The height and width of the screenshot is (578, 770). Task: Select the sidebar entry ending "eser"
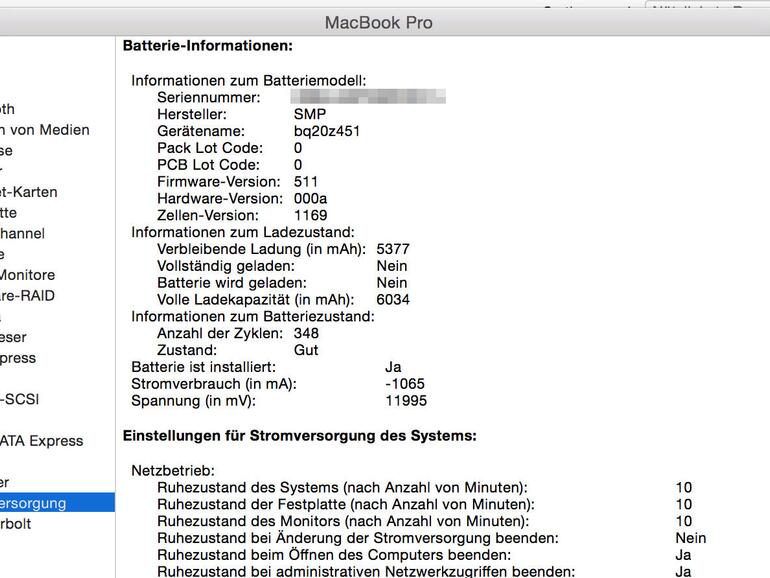13,337
